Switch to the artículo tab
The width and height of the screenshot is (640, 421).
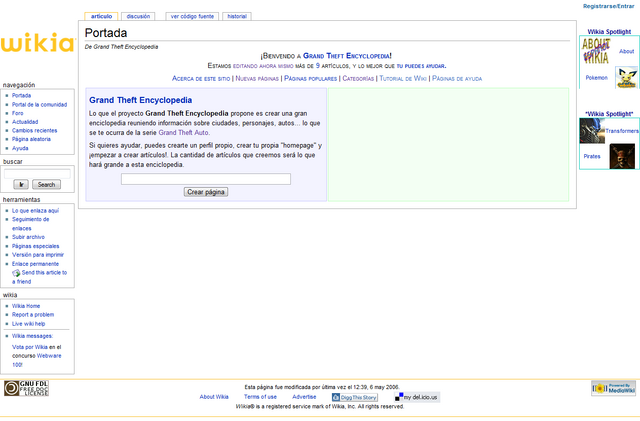pyautogui.click(x=101, y=16)
